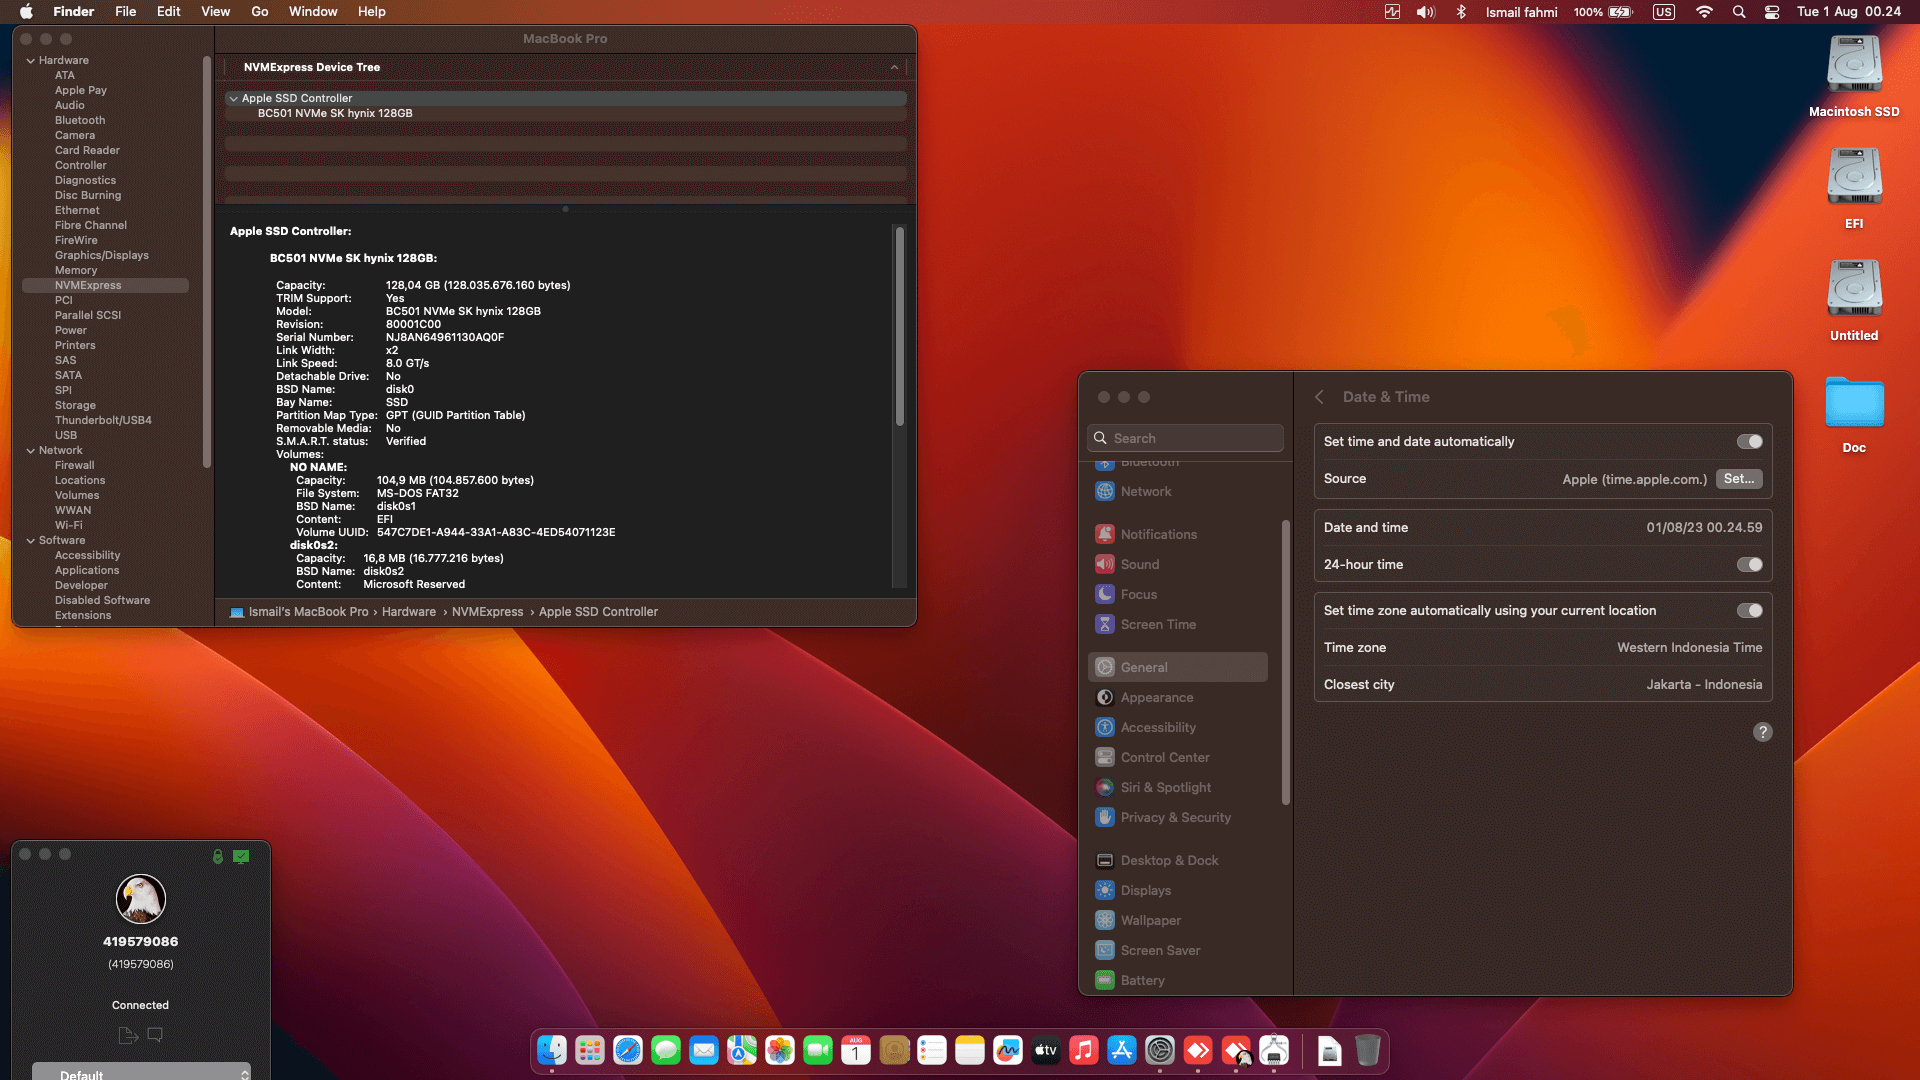Click the file transfer icon in the connection window

pyautogui.click(x=127, y=1035)
